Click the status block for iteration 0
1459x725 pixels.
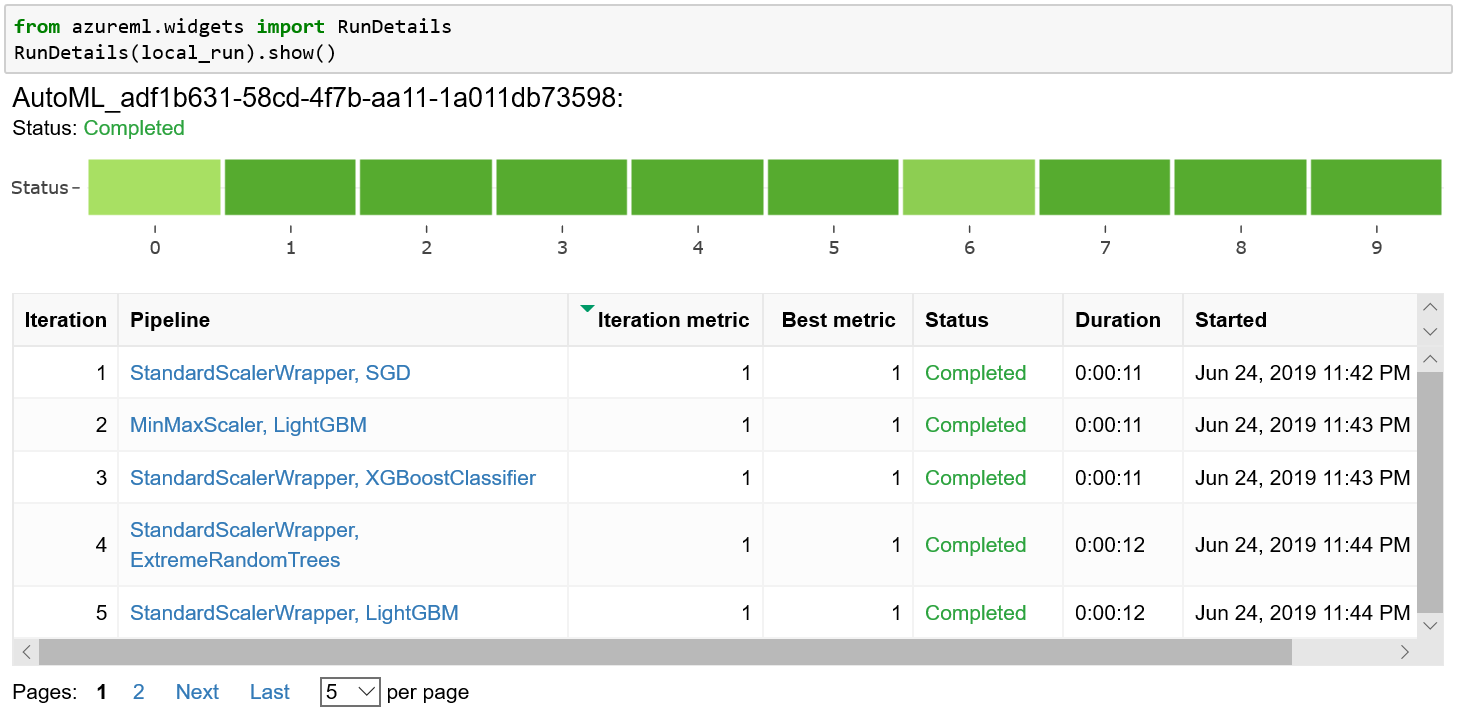tap(154, 187)
